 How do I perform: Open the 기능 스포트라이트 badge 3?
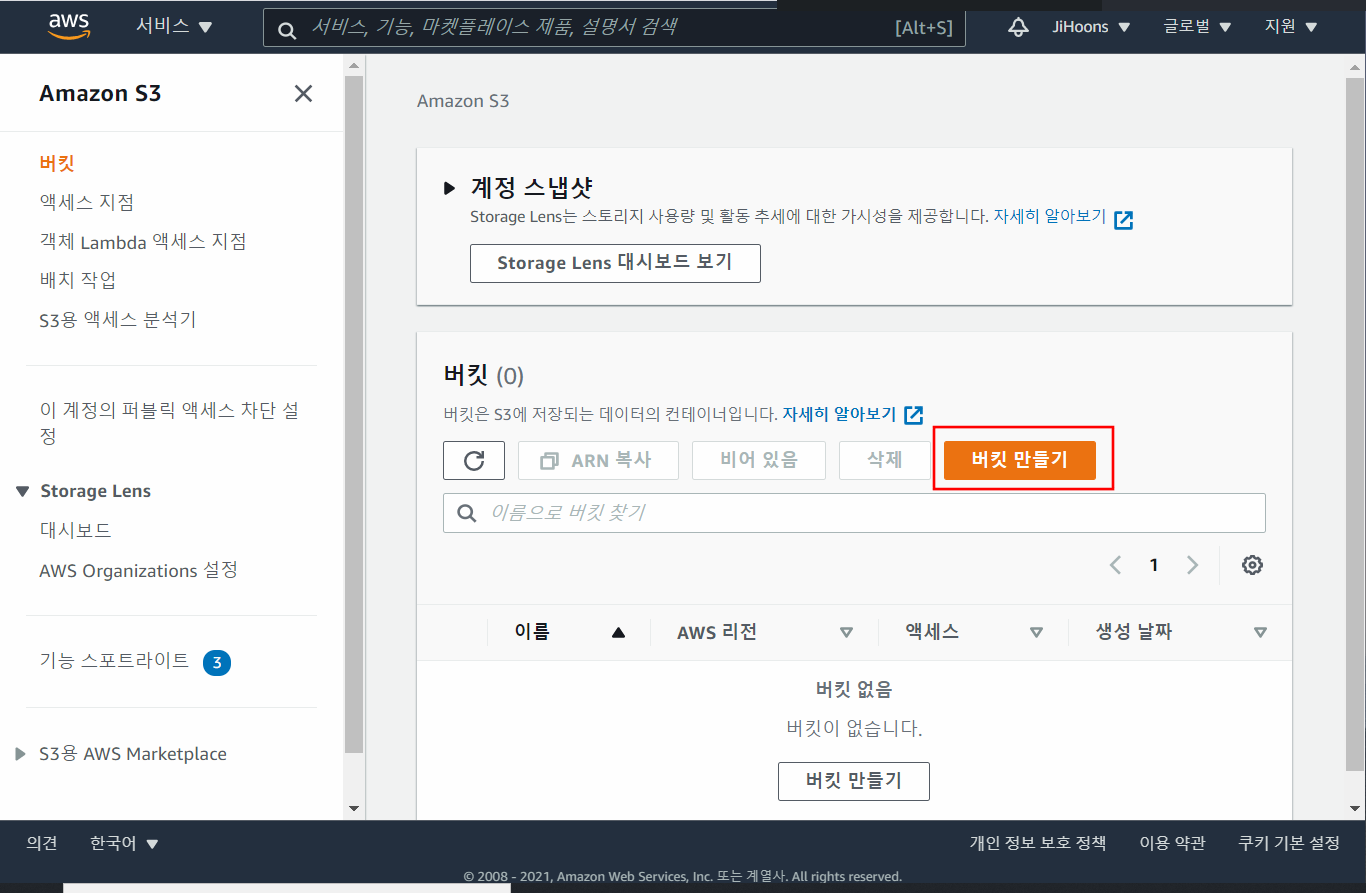pyautogui.click(x=217, y=662)
